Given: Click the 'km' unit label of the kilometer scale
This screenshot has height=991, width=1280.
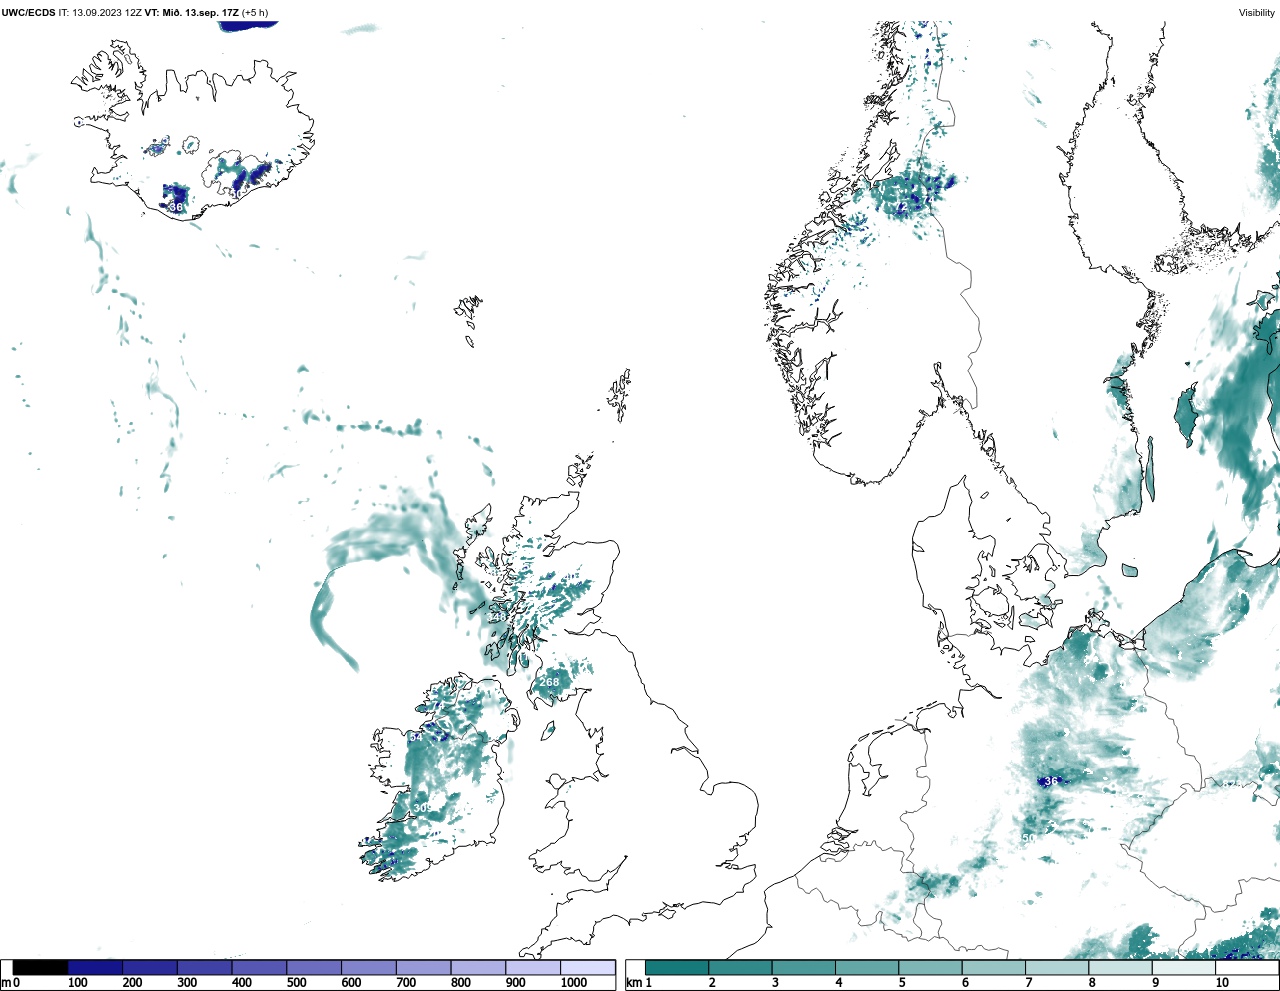Looking at the screenshot, I should 633,983.
